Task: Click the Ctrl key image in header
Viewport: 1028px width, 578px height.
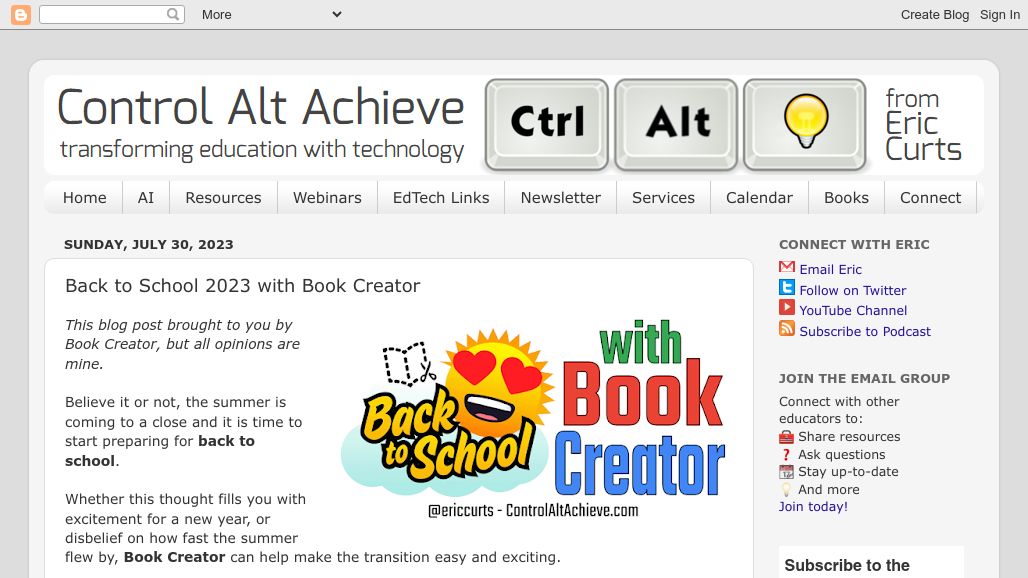Action: (x=547, y=125)
